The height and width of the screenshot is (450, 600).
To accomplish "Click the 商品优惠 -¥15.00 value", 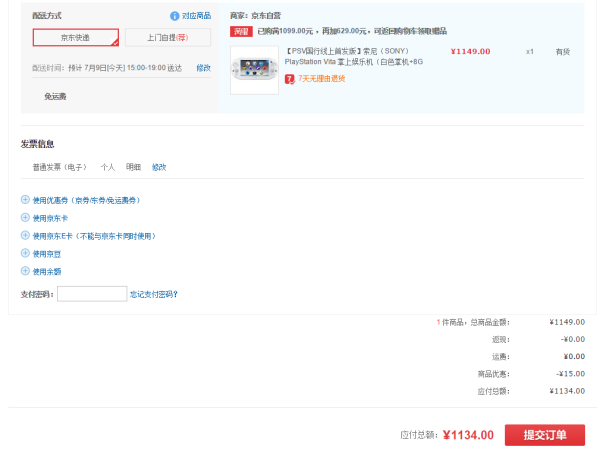I will pos(571,374).
